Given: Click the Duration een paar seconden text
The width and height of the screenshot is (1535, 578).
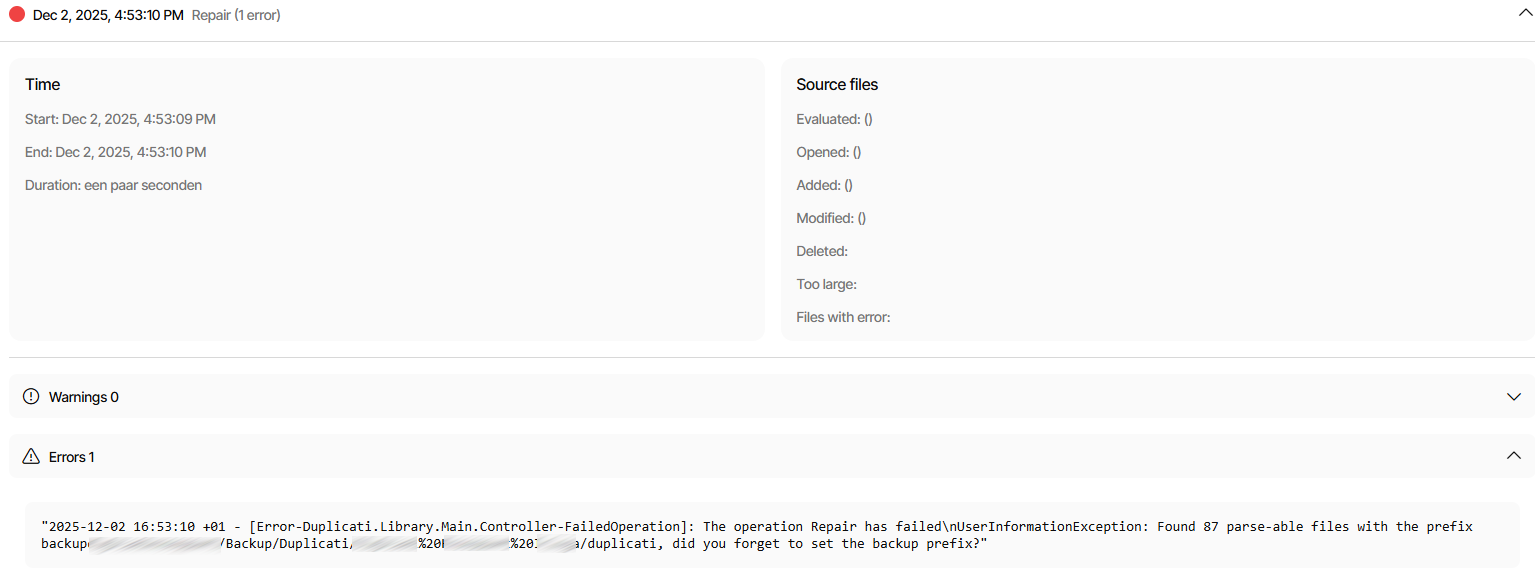Looking at the screenshot, I should (113, 185).
